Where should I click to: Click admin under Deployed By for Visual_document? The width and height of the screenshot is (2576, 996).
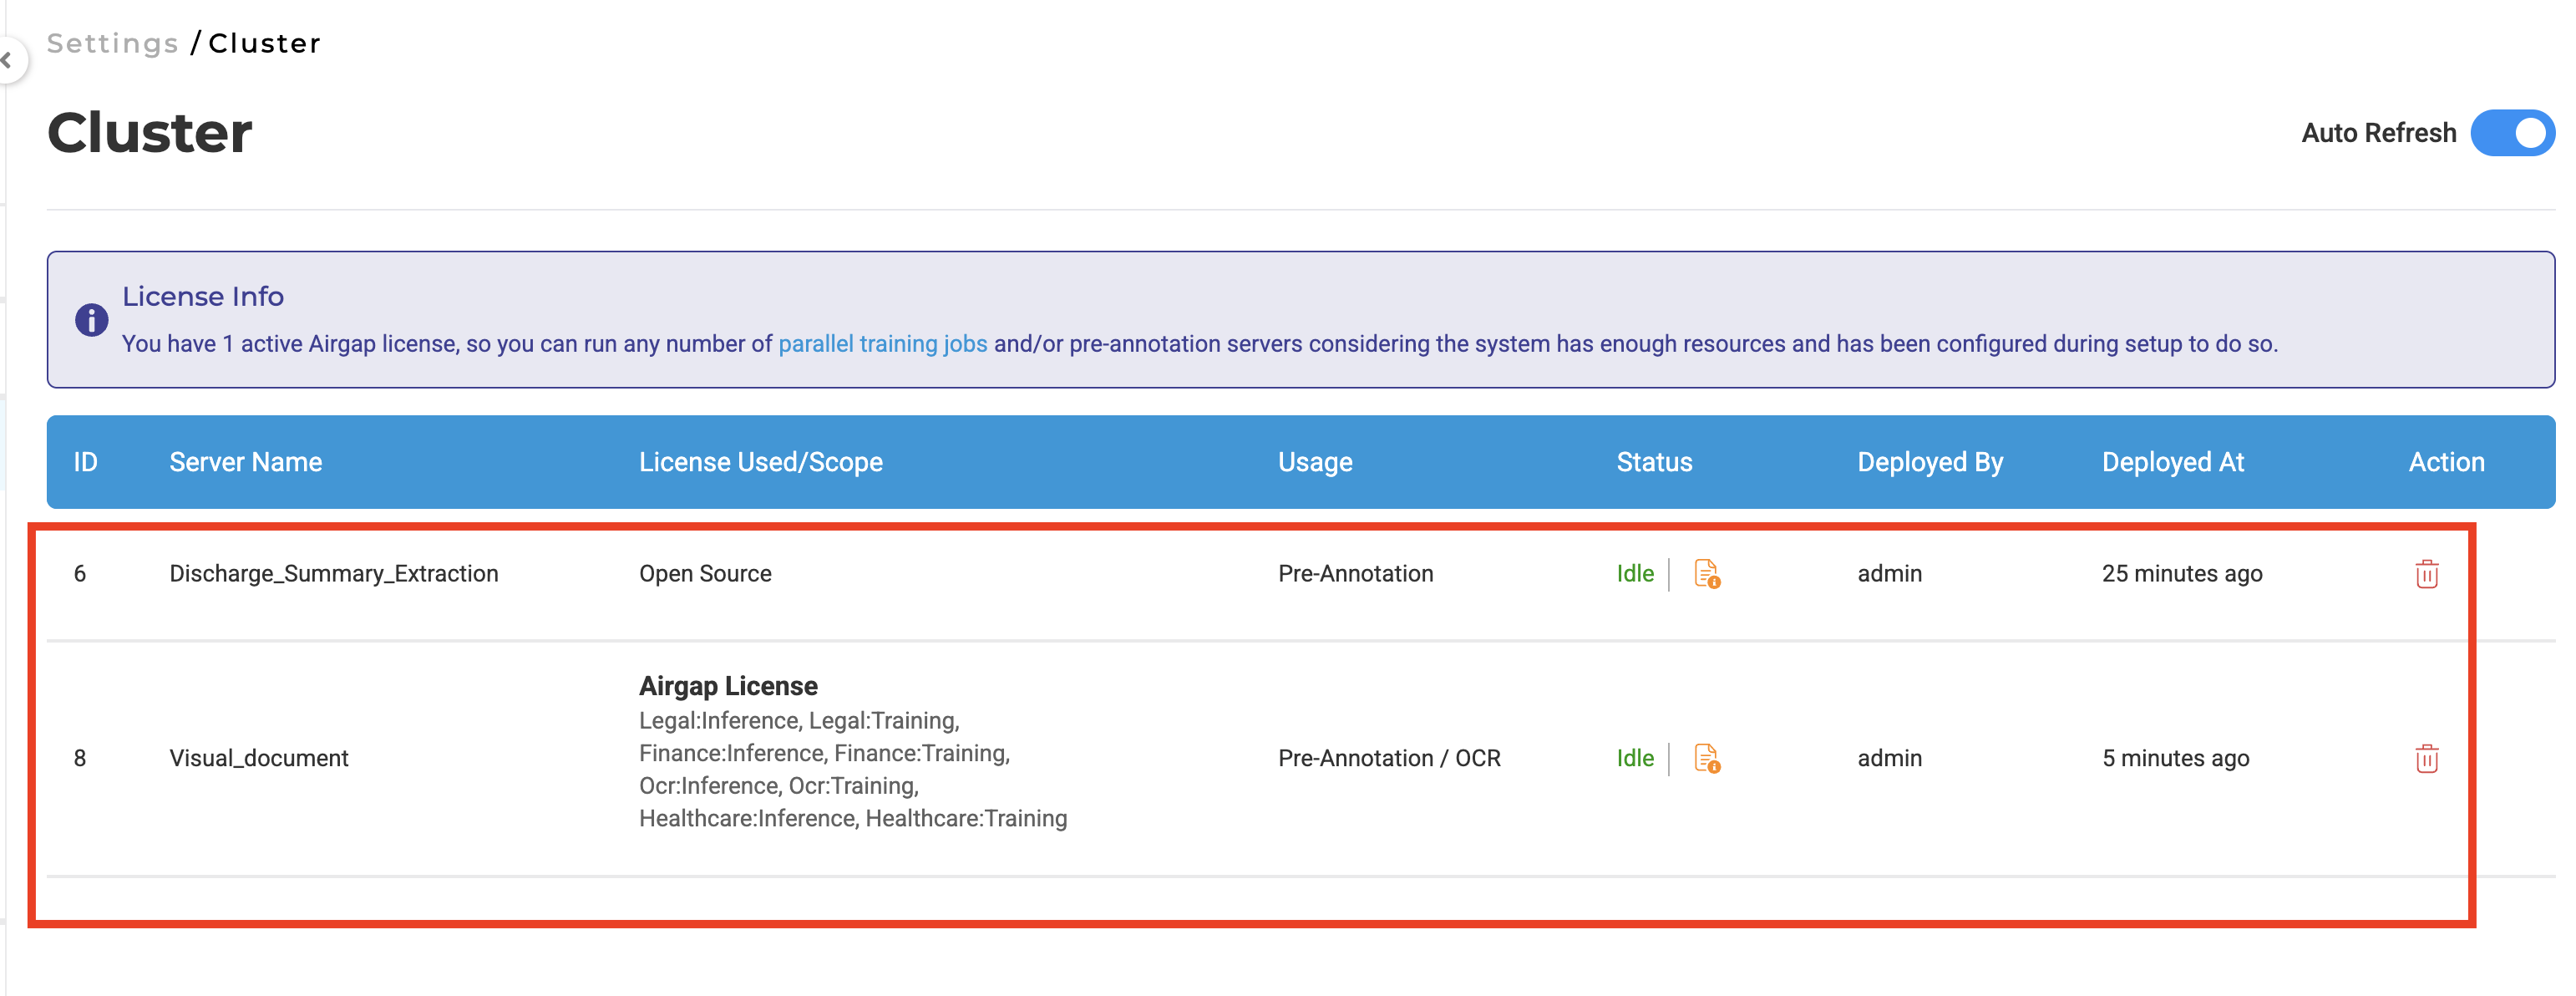pyautogui.click(x=1889, y=758)
